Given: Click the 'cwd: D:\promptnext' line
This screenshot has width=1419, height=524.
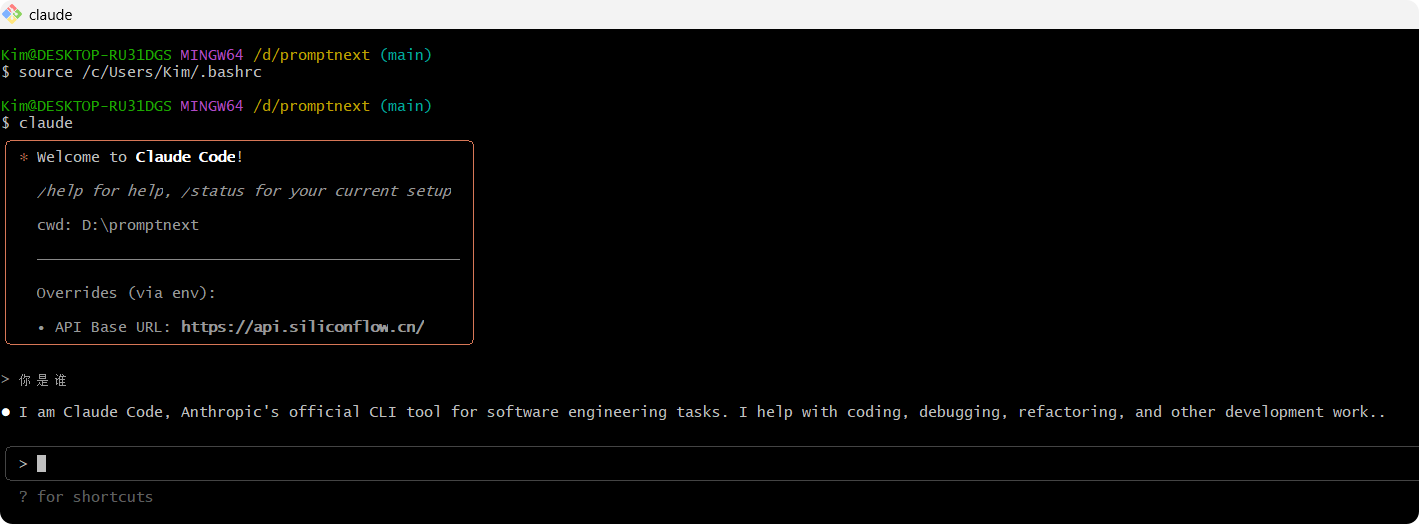Looking at the screenshot, I should click(x=118, y=225).
